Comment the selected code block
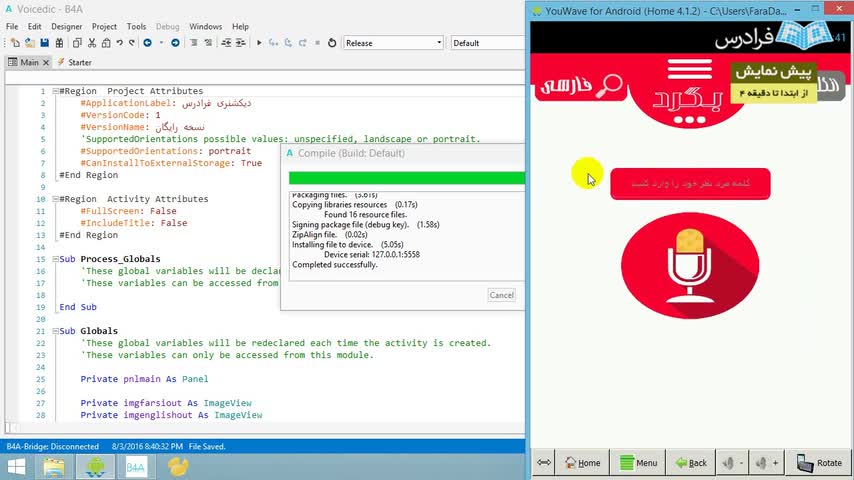 tap(194, 43)
